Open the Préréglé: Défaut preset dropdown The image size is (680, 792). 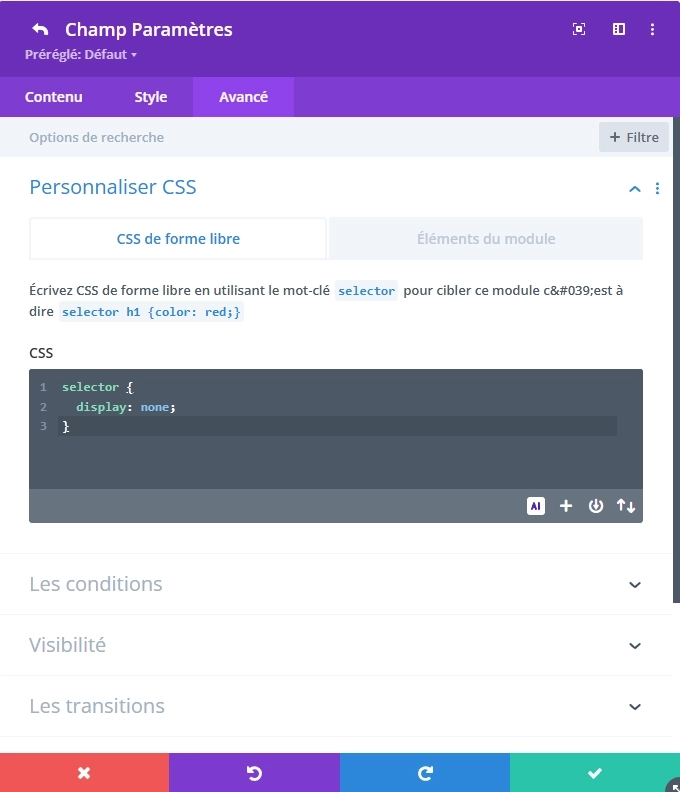pyautogui.click(x=81, y=55)
